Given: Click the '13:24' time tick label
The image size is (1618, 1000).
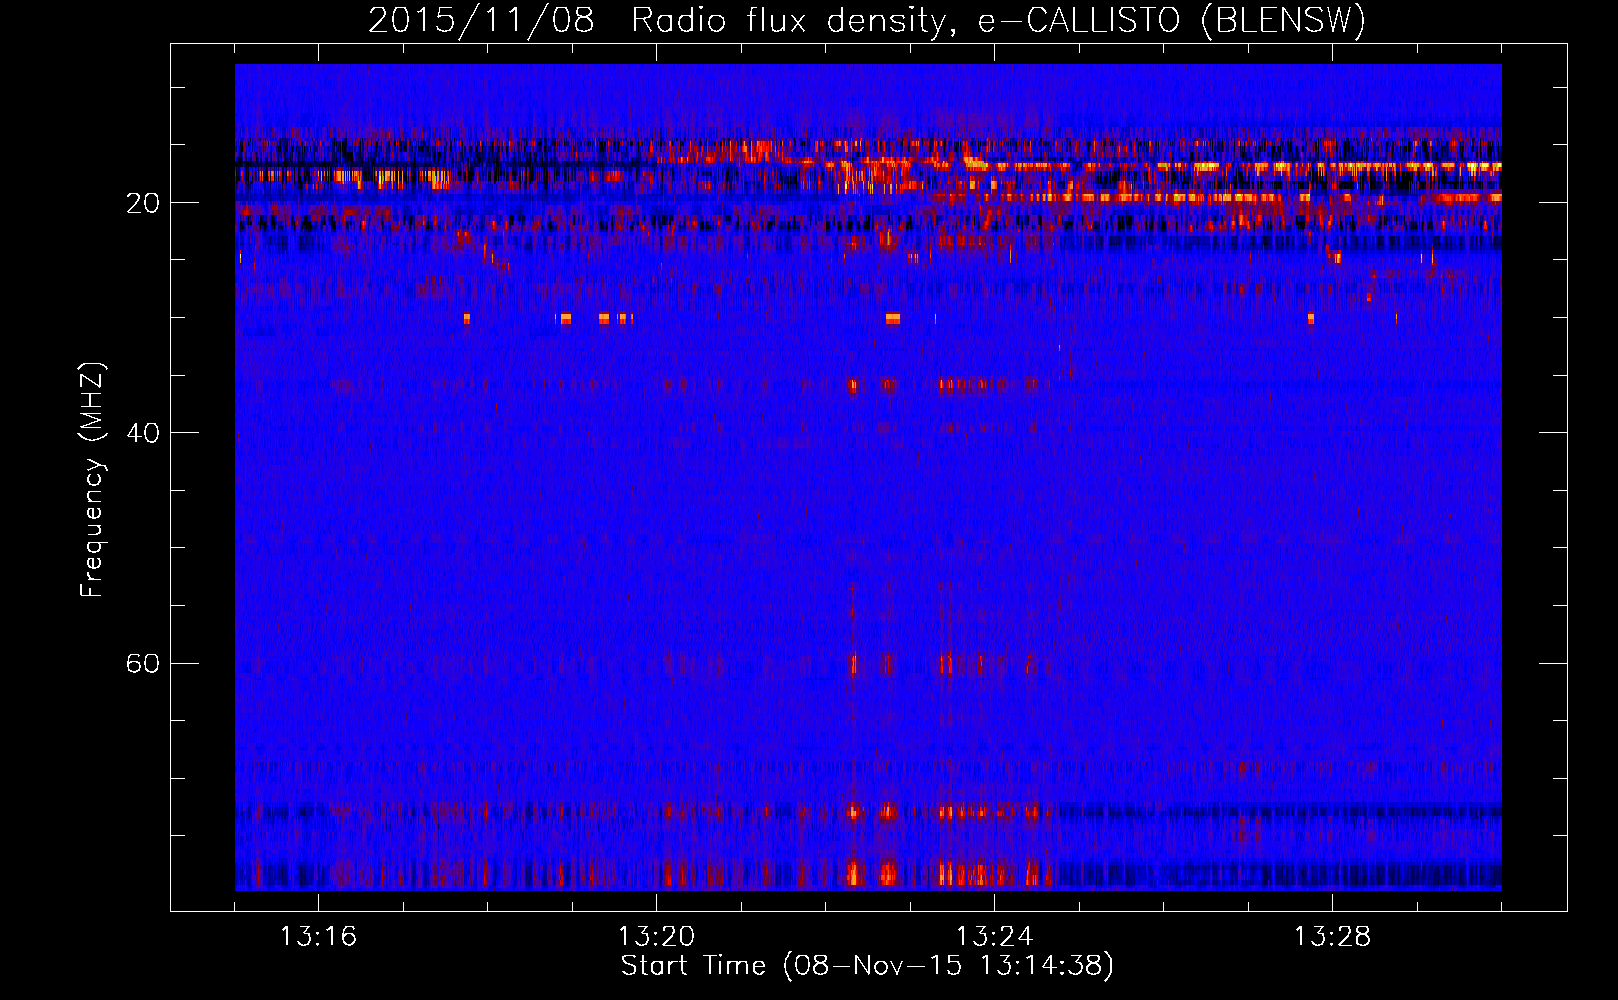Looking at the screenshot, I should [994, 936].
